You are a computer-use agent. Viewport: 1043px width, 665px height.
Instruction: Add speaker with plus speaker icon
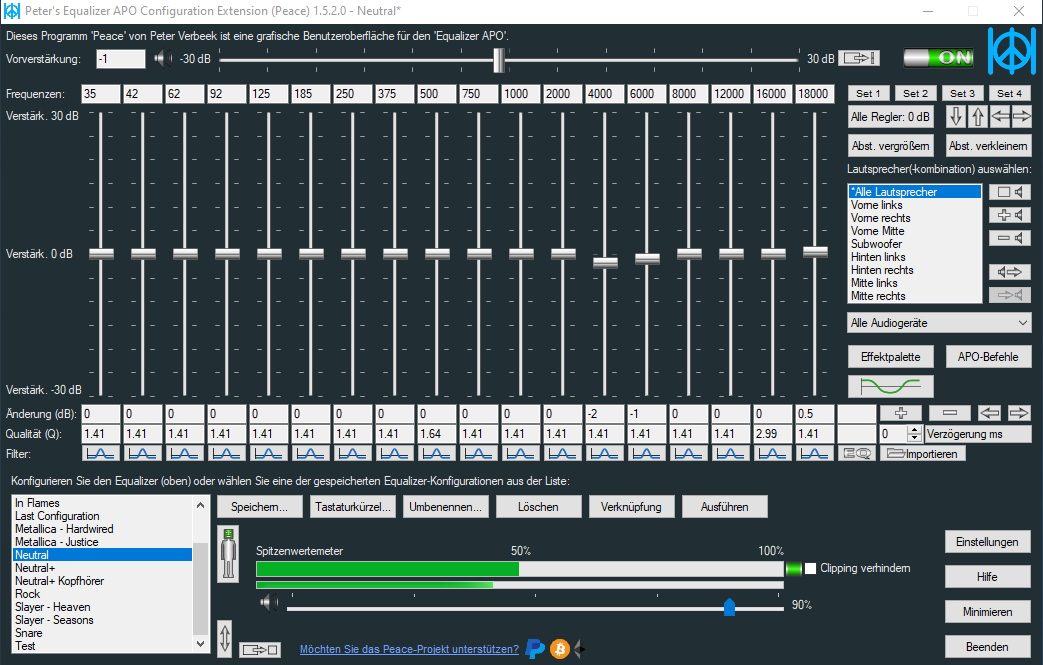pos(1010,215)
